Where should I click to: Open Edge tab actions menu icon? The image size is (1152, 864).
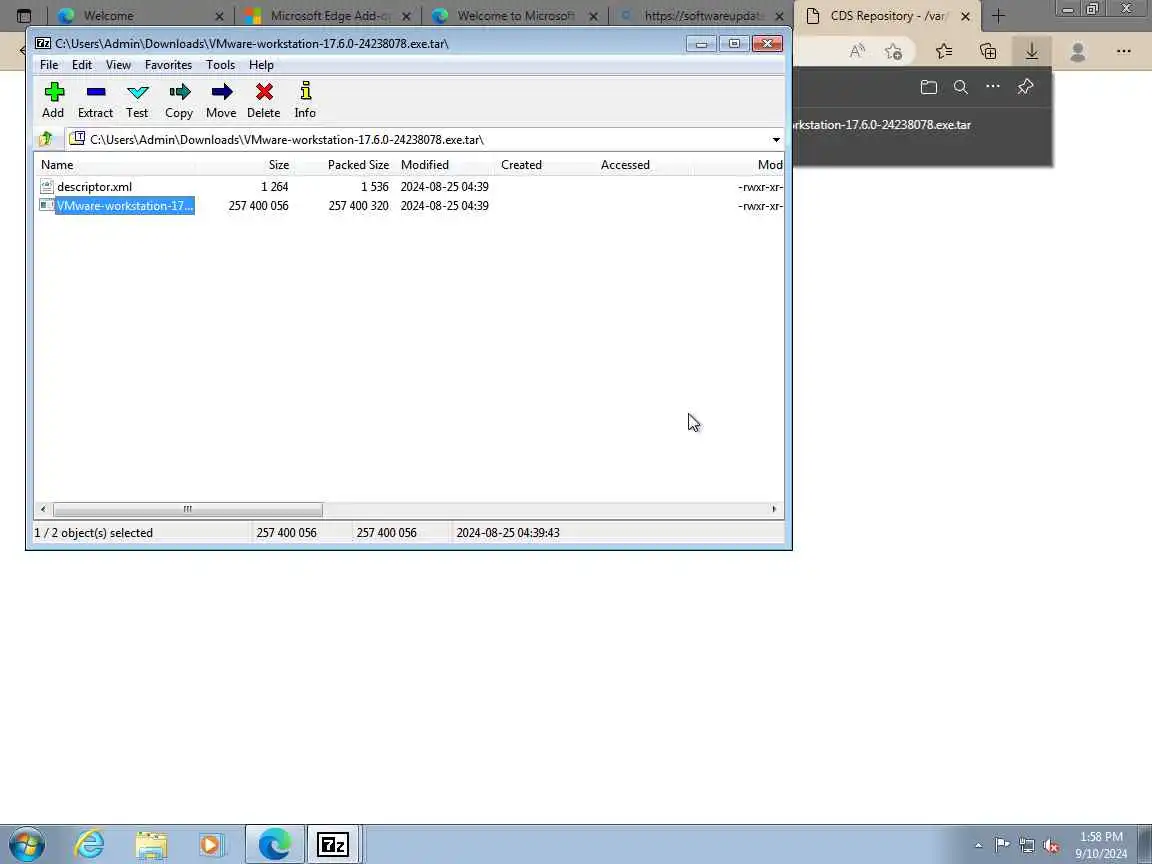pos(24,15)
